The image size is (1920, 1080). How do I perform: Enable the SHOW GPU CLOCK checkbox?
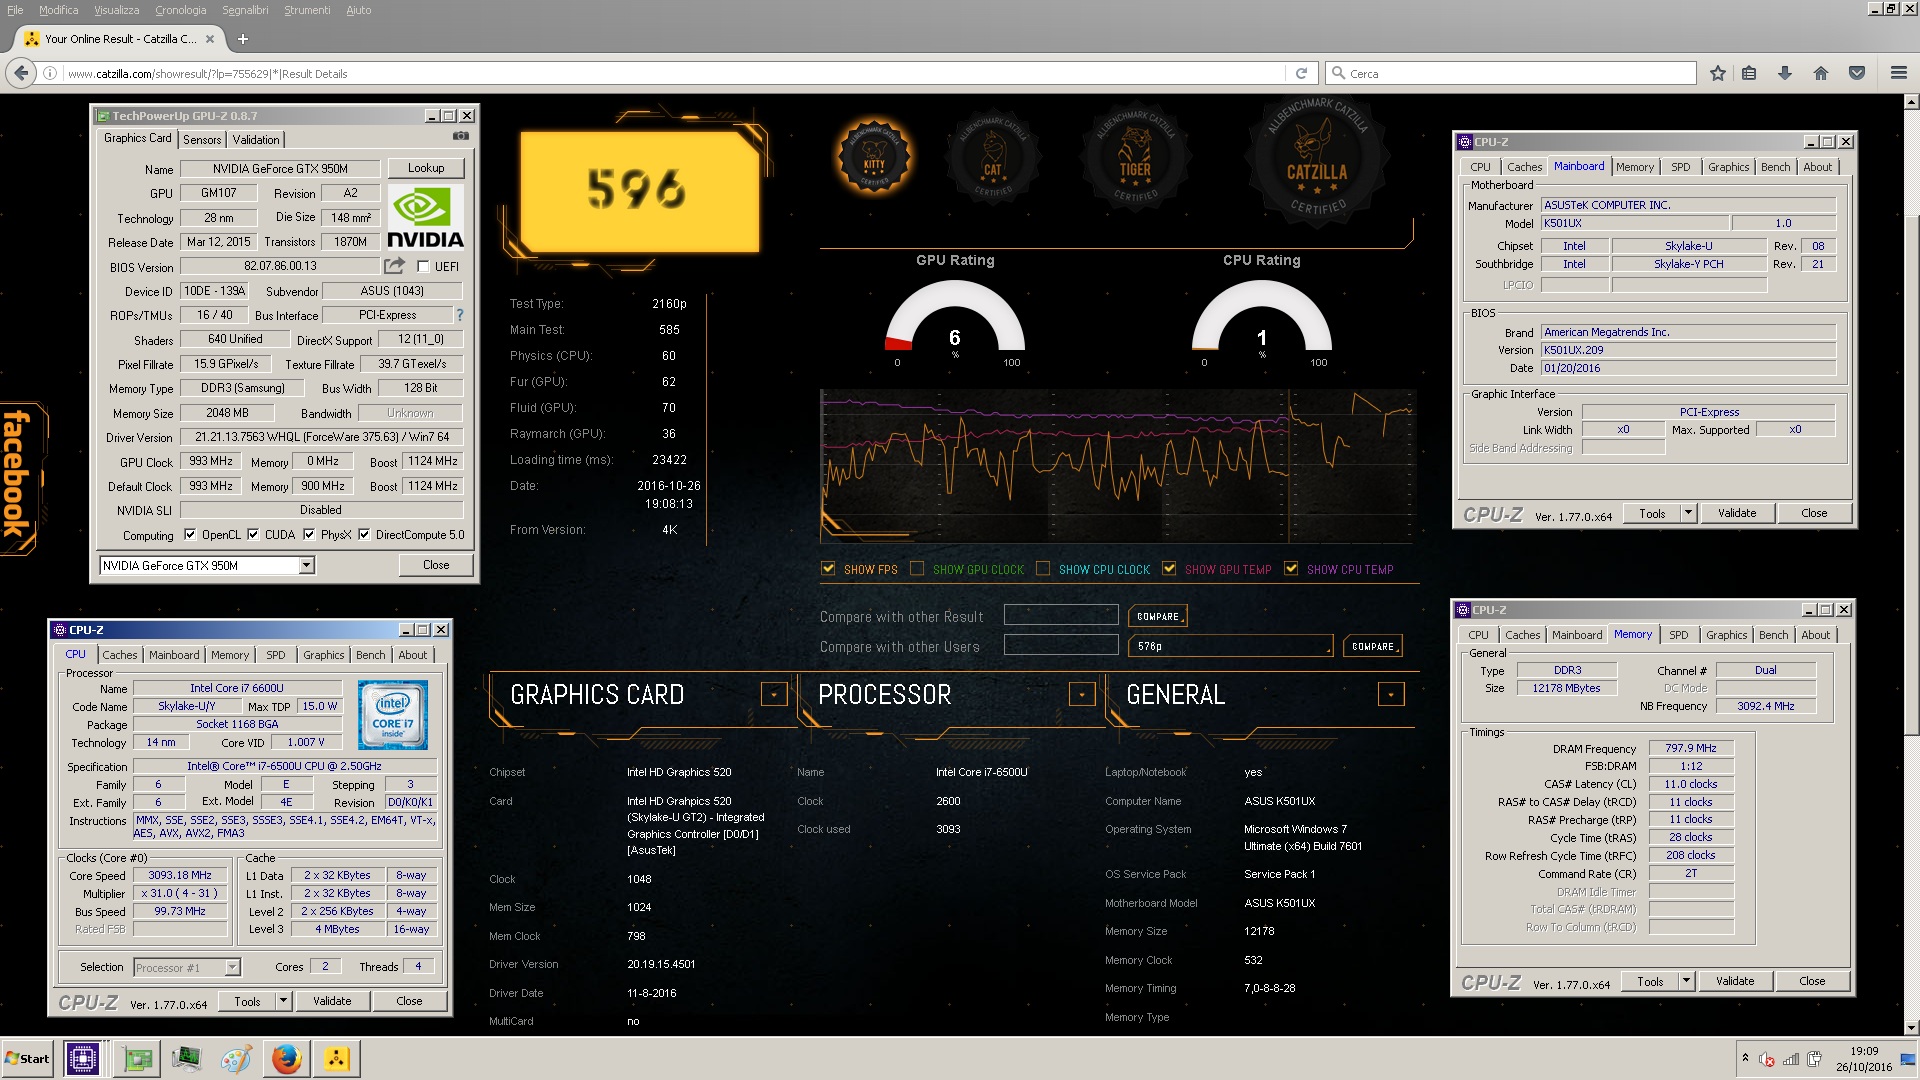tap(917, 568)
